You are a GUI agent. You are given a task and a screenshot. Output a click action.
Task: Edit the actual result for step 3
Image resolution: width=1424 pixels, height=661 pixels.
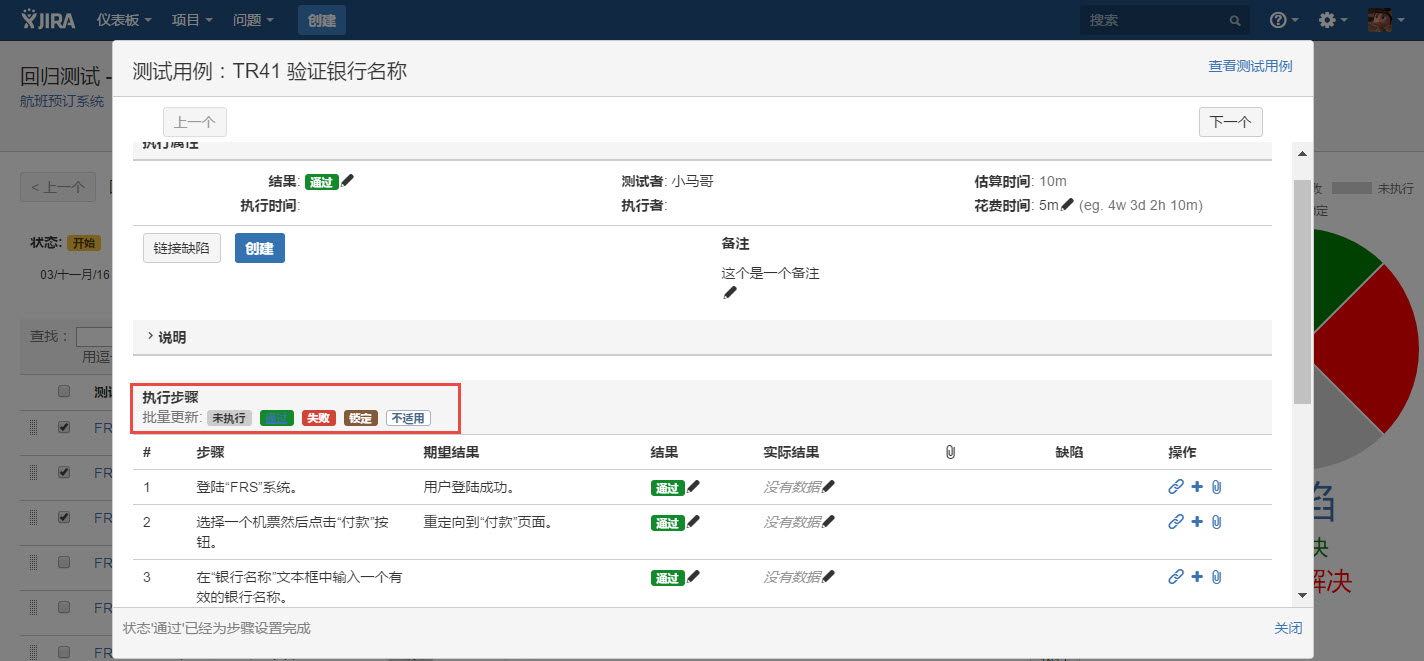coord(828,576)
